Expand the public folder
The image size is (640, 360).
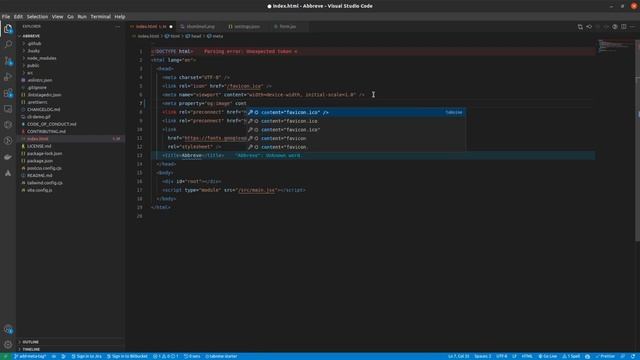[33, 65]
